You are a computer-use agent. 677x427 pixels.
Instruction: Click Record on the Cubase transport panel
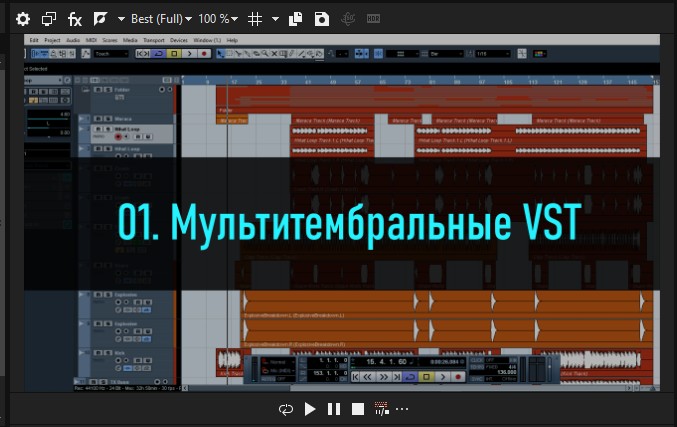[458, 377]
